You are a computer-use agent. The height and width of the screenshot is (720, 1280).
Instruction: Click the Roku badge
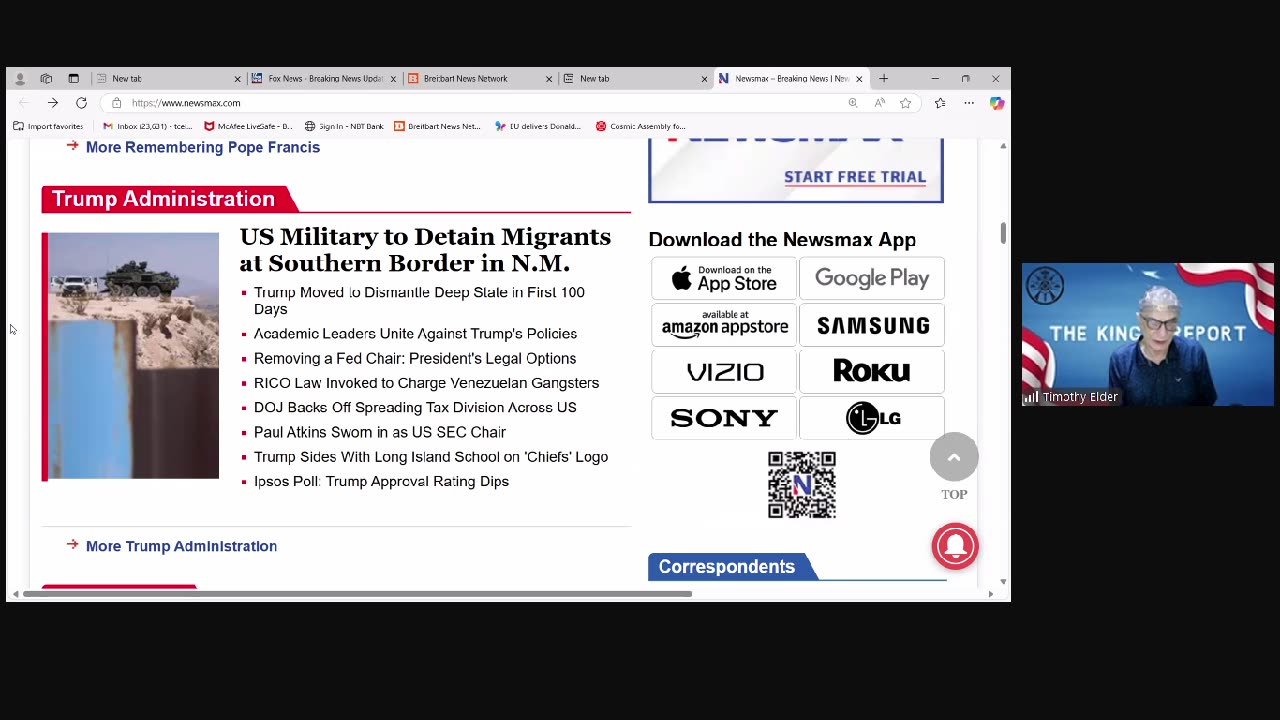872,371
